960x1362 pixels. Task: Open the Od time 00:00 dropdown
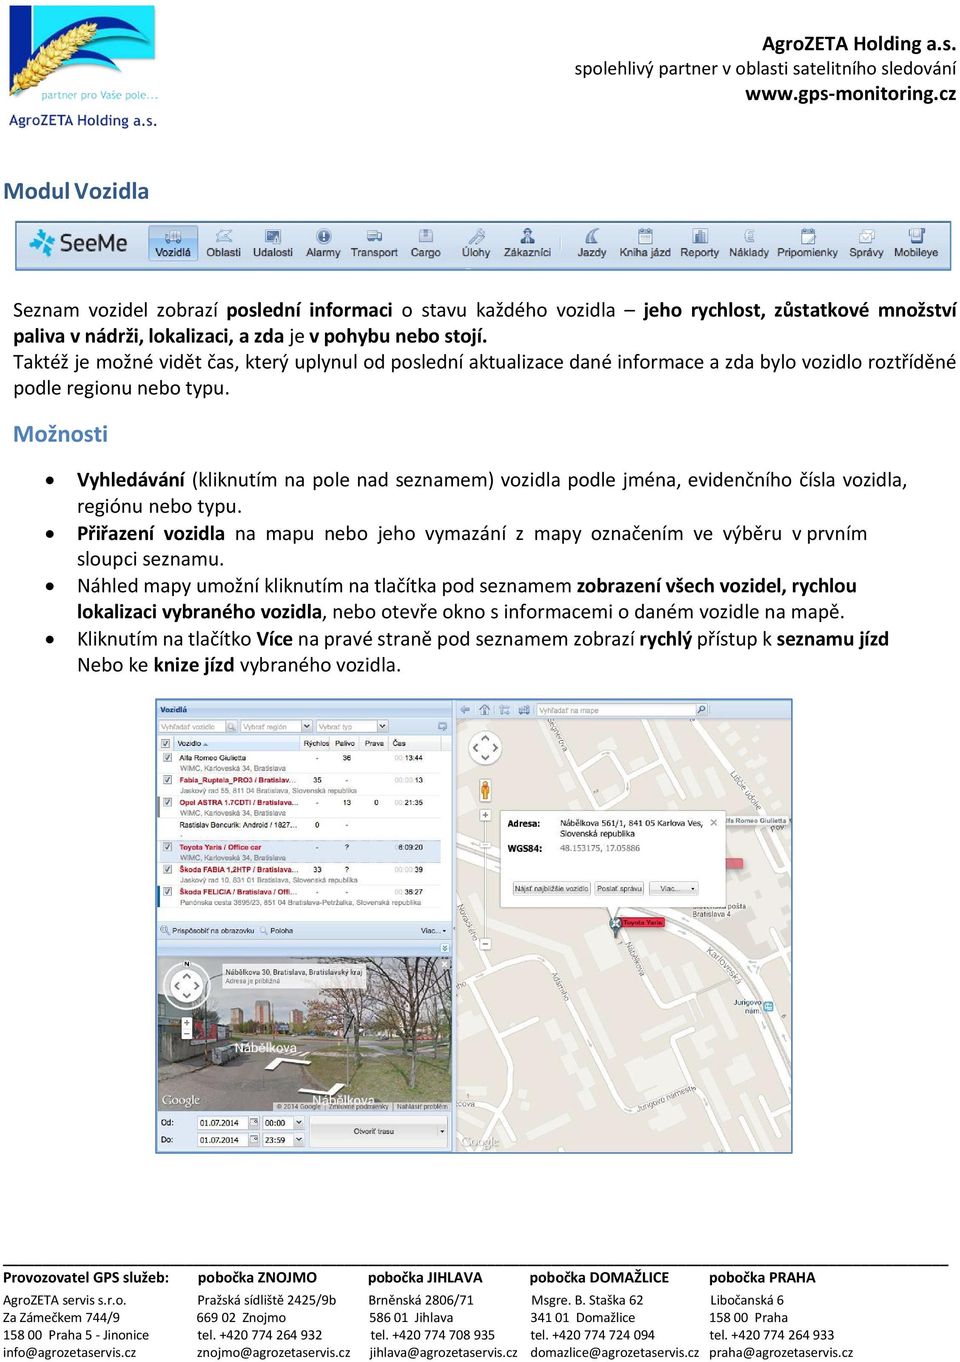point(298,1122)
